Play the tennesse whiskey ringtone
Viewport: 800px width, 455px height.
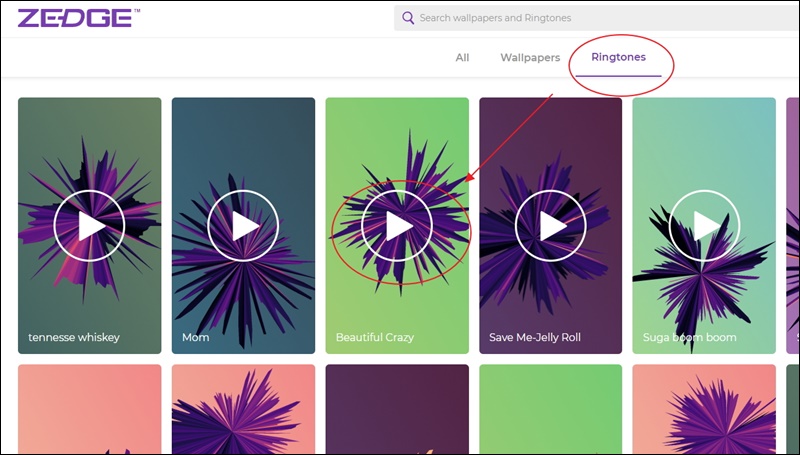89,226
